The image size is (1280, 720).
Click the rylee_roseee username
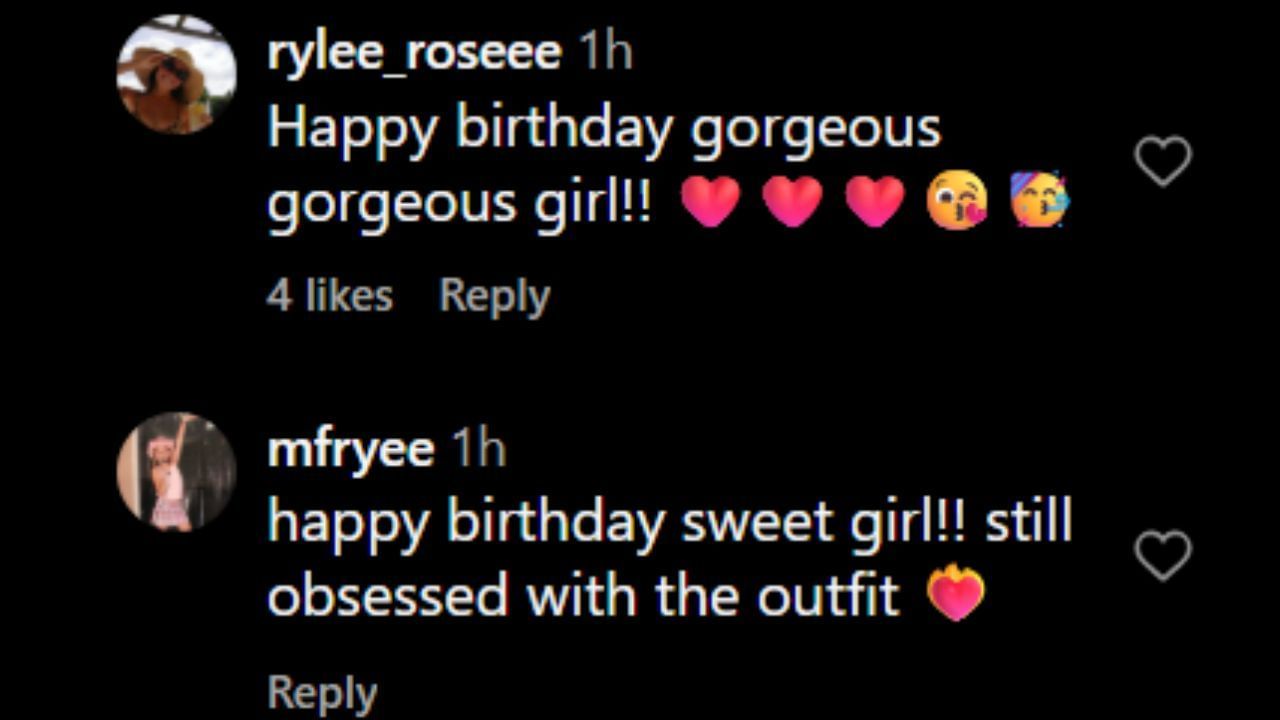414,51
